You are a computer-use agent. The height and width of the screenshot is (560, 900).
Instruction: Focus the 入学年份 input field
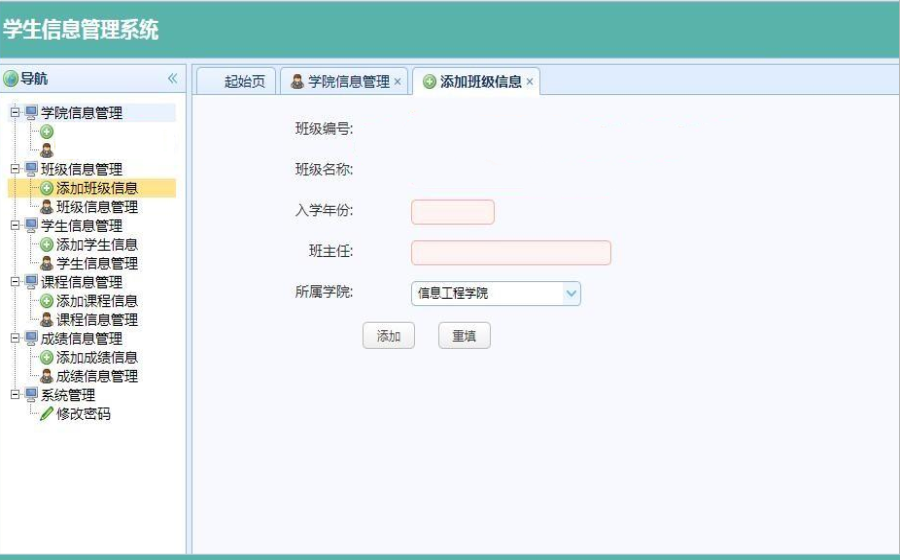(453, 212)
